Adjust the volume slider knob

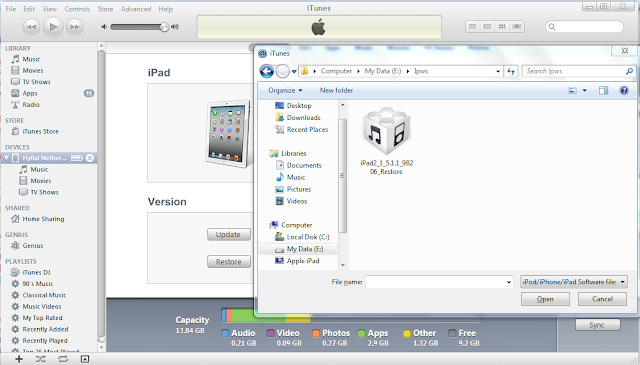(x=164, y=27)
